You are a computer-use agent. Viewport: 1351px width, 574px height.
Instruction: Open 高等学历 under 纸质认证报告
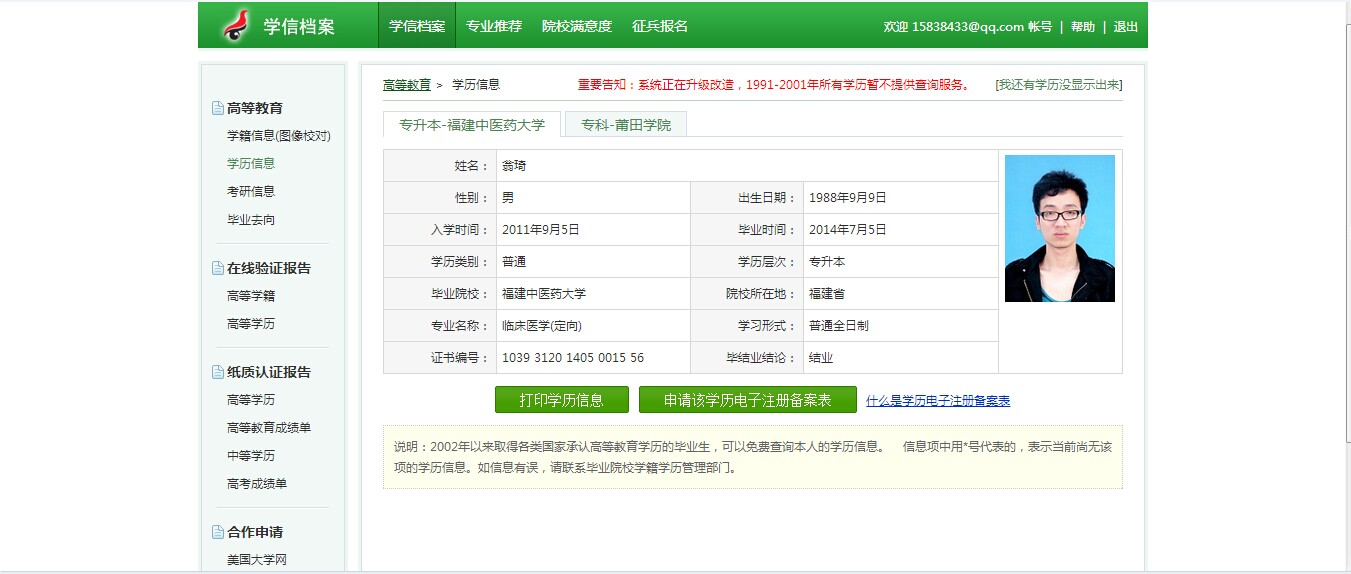tap(251, 400)
